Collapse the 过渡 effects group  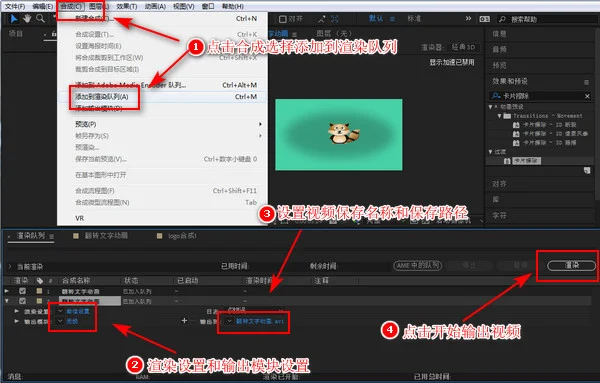pyautogui.click(x=491, y=152)
